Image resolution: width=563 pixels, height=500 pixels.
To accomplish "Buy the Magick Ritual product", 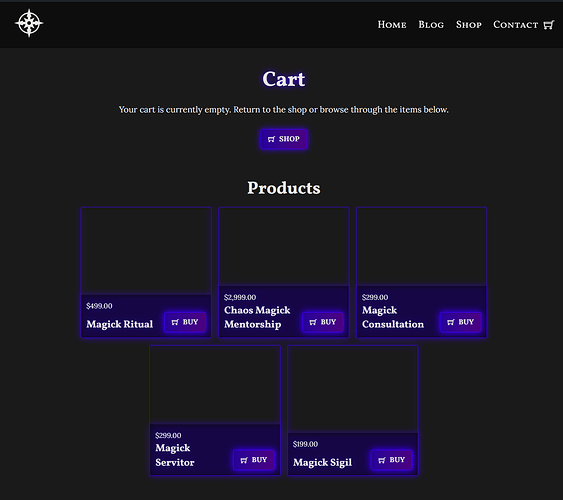I will point(185,322).
